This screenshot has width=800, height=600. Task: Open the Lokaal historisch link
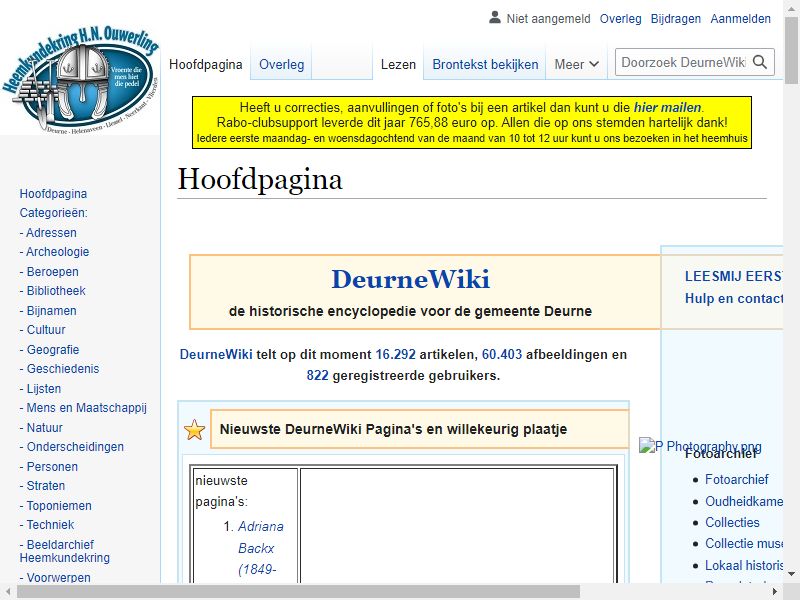[744, 566]
